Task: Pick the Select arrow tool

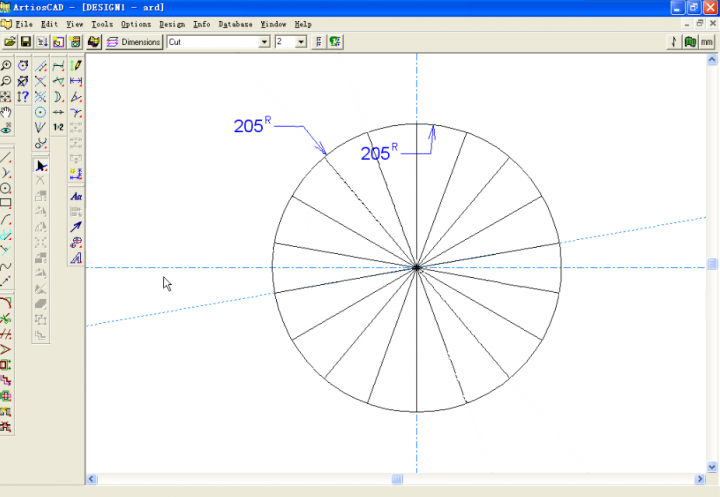Action: [41, 165]
